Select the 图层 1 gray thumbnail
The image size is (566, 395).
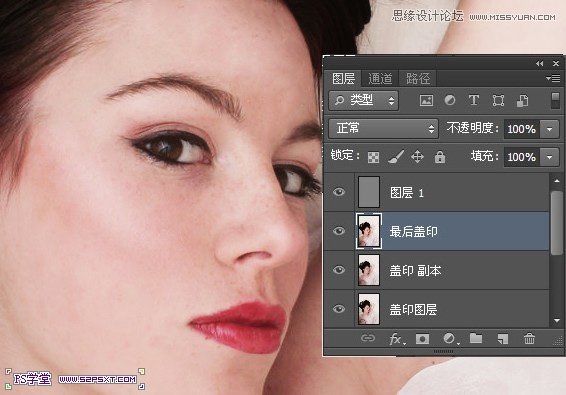click(369, 192)
